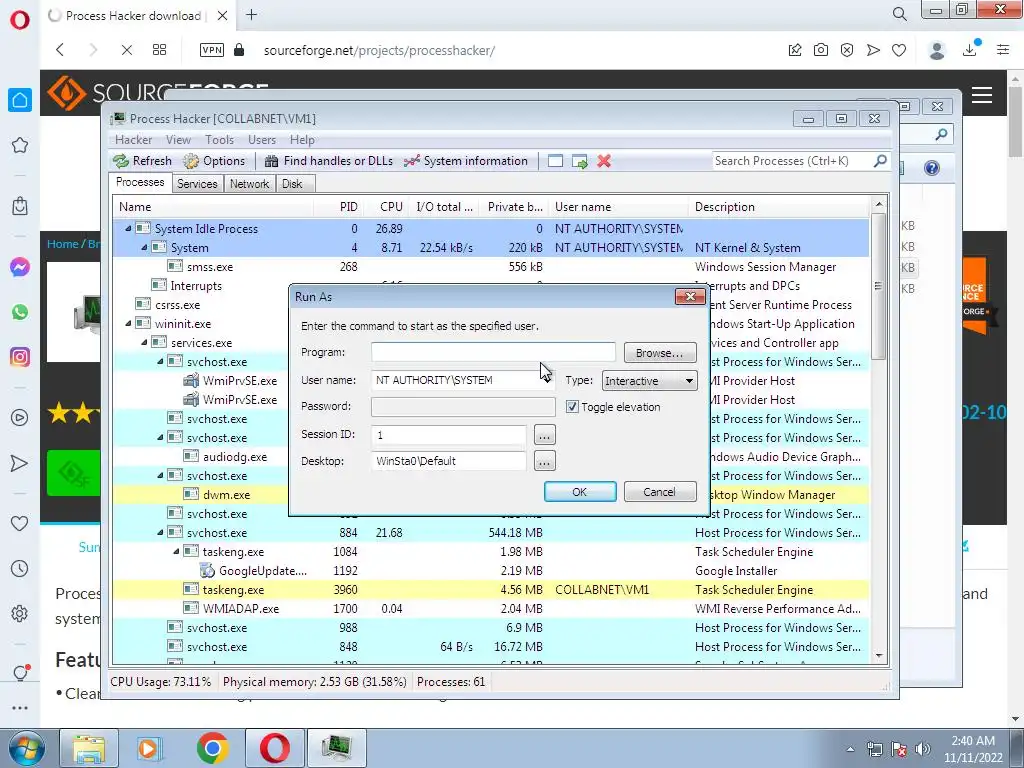The height and width of the screenshot is (768, 1024).
Task: Click the find window toolbar icon
Action: [555, 161]
